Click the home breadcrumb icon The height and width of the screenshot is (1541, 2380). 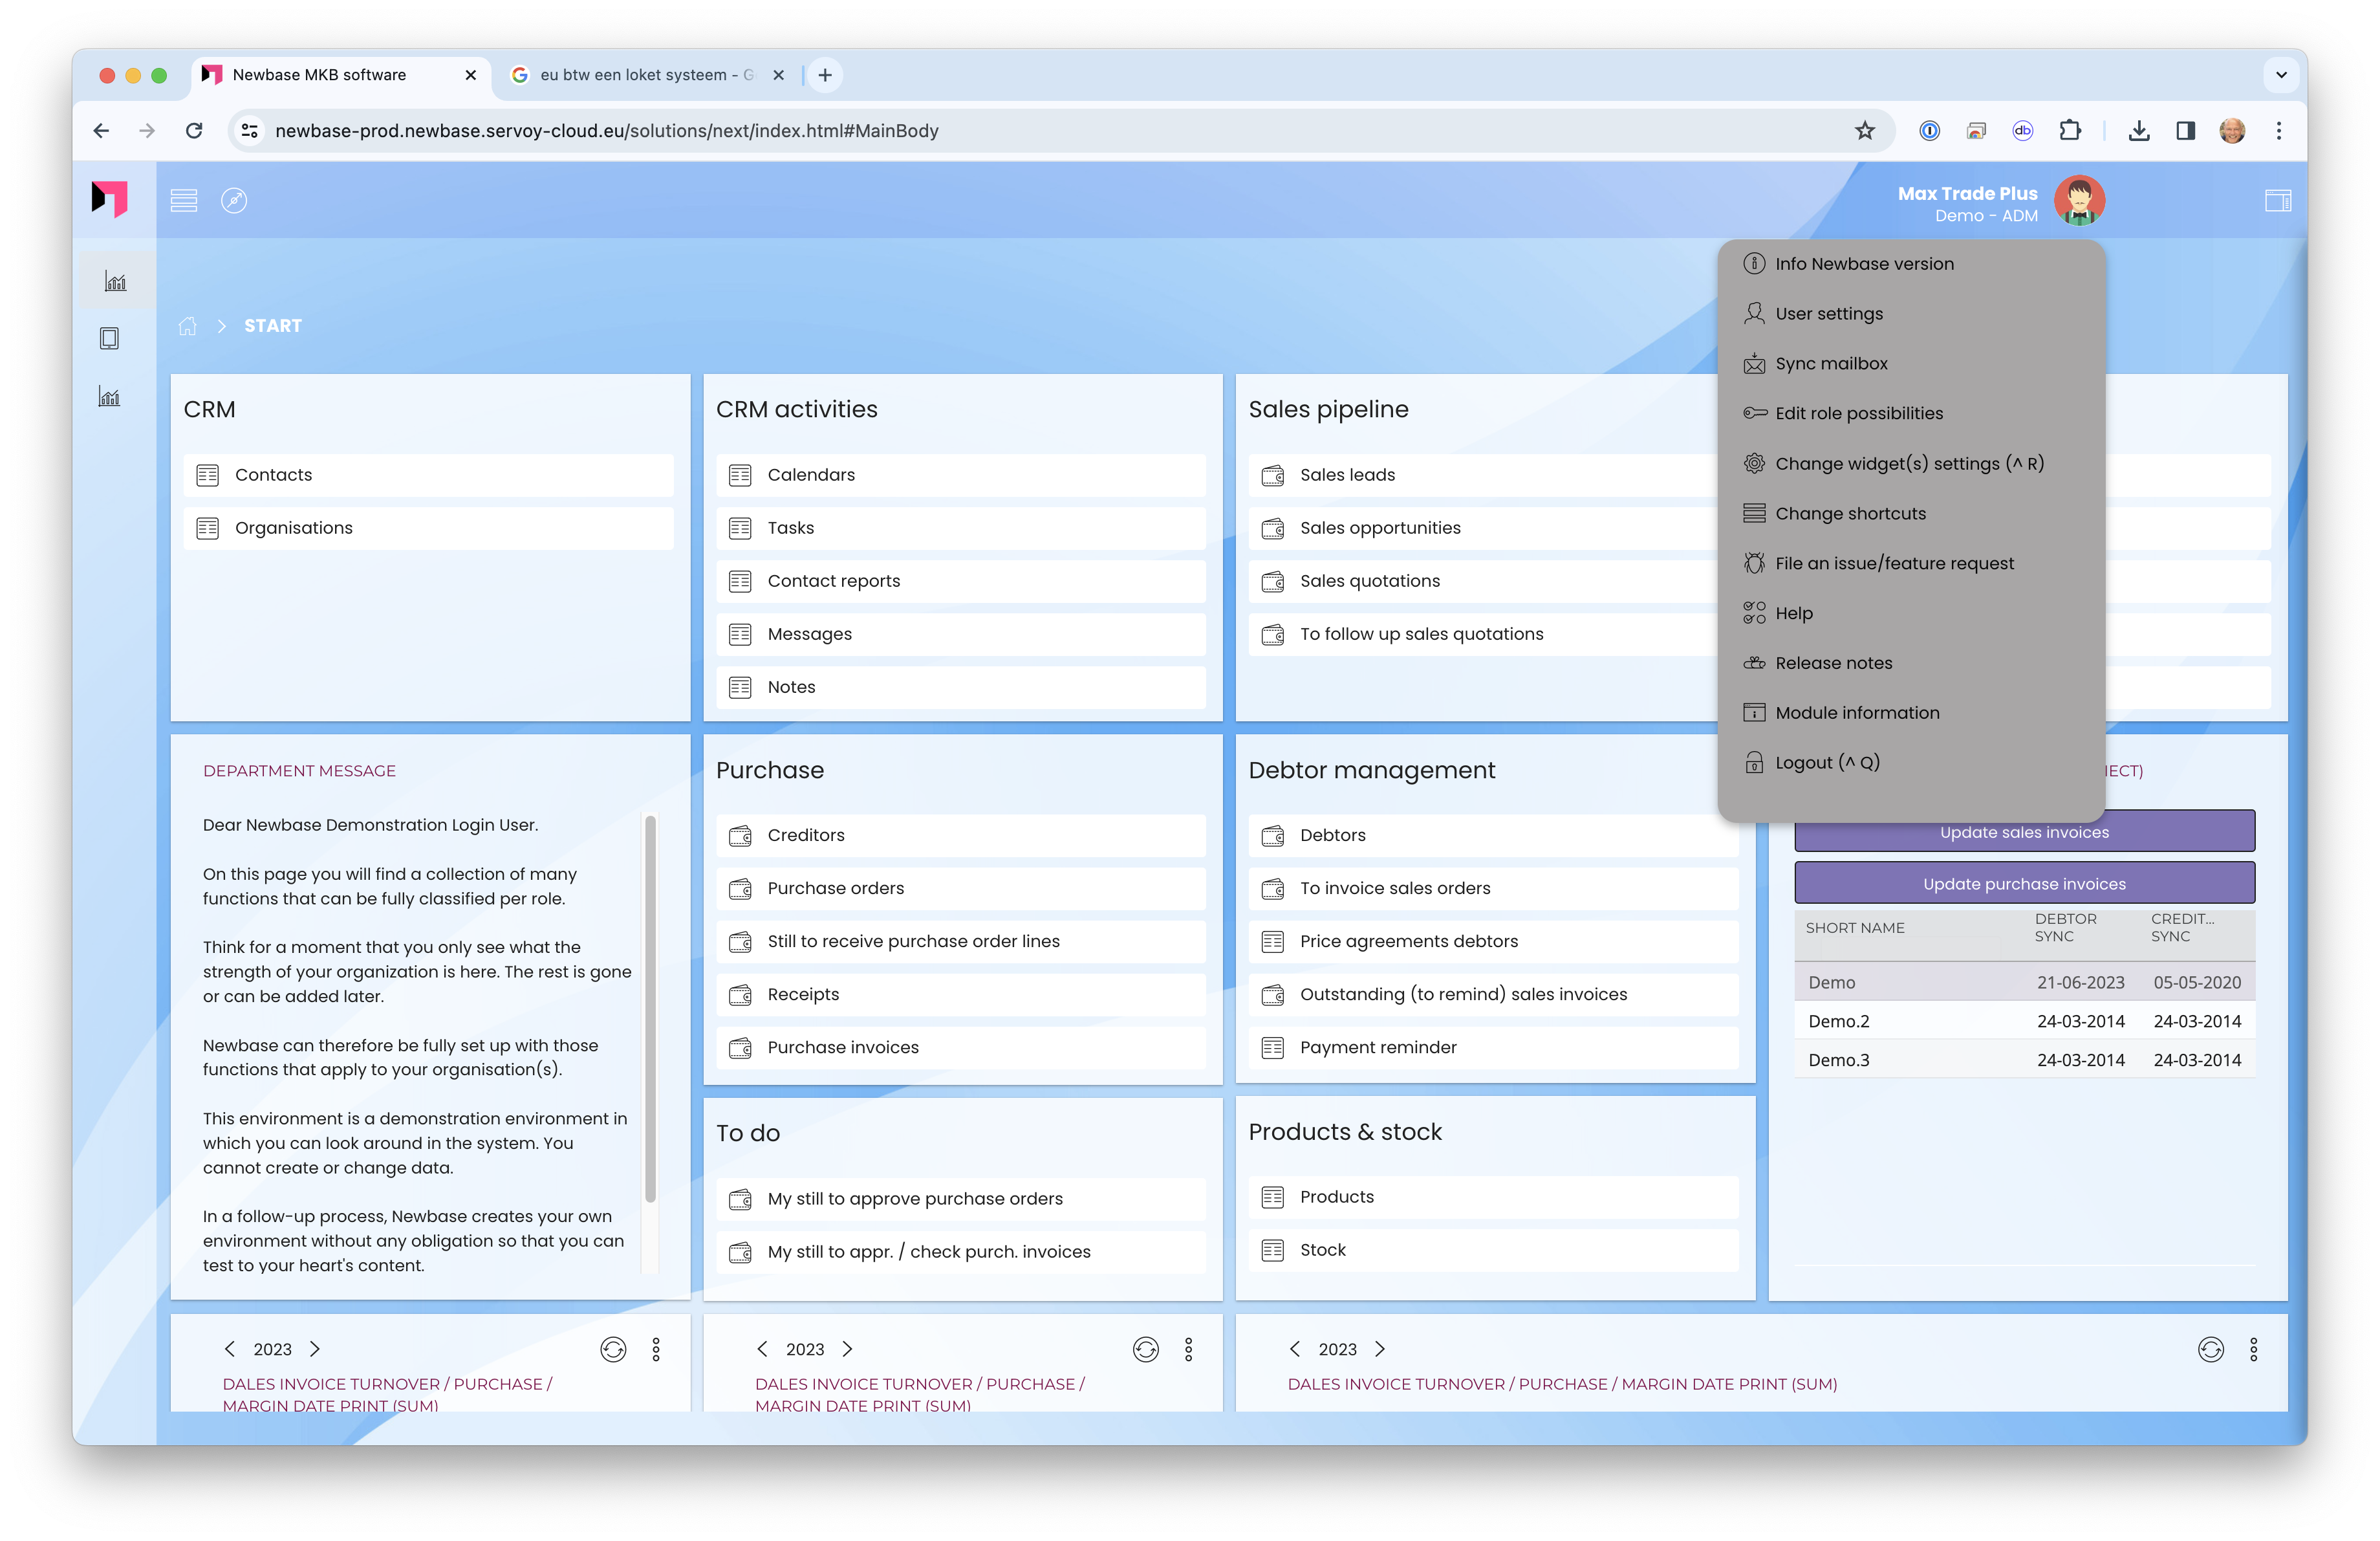tap(187, 326)
